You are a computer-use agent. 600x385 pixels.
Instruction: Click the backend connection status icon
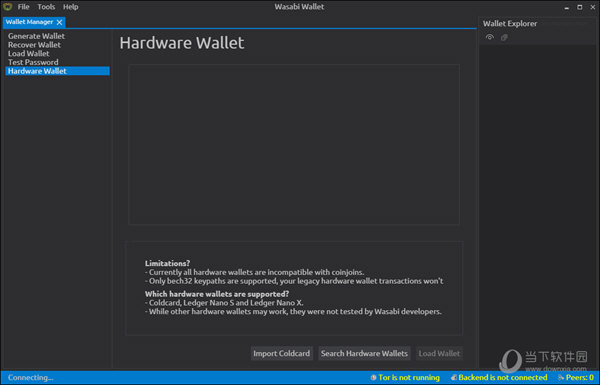[x=454, y=378]
